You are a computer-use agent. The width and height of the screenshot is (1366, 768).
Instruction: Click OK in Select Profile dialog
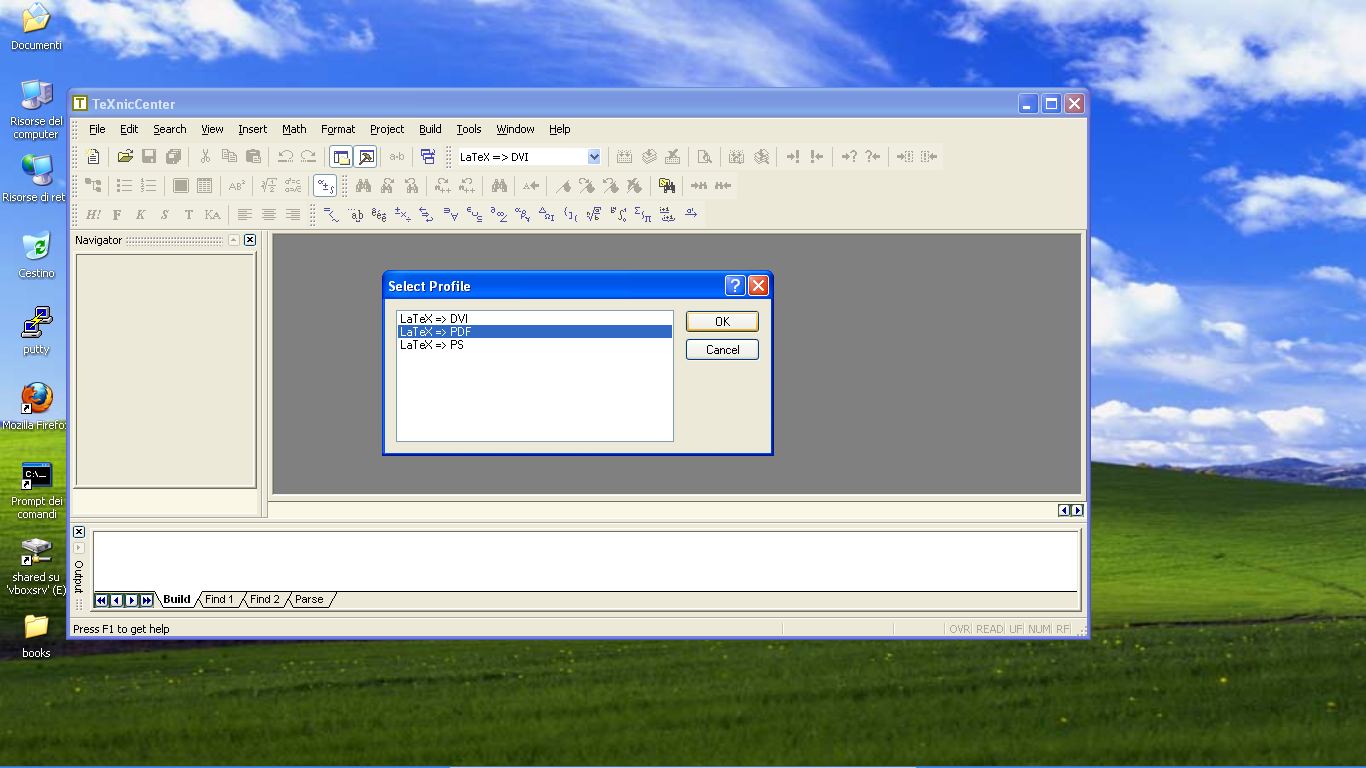[x=722, y=321]
